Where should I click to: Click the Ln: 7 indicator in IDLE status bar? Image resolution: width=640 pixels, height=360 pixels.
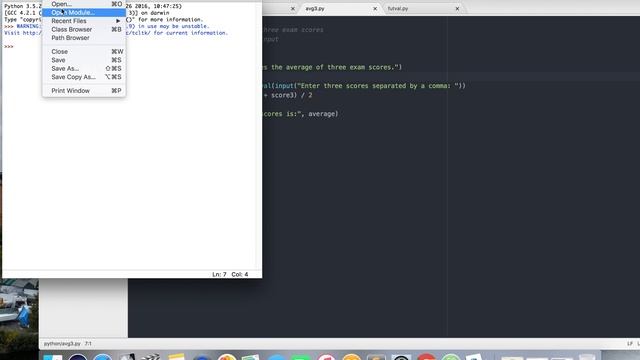(x=219, y=274)
